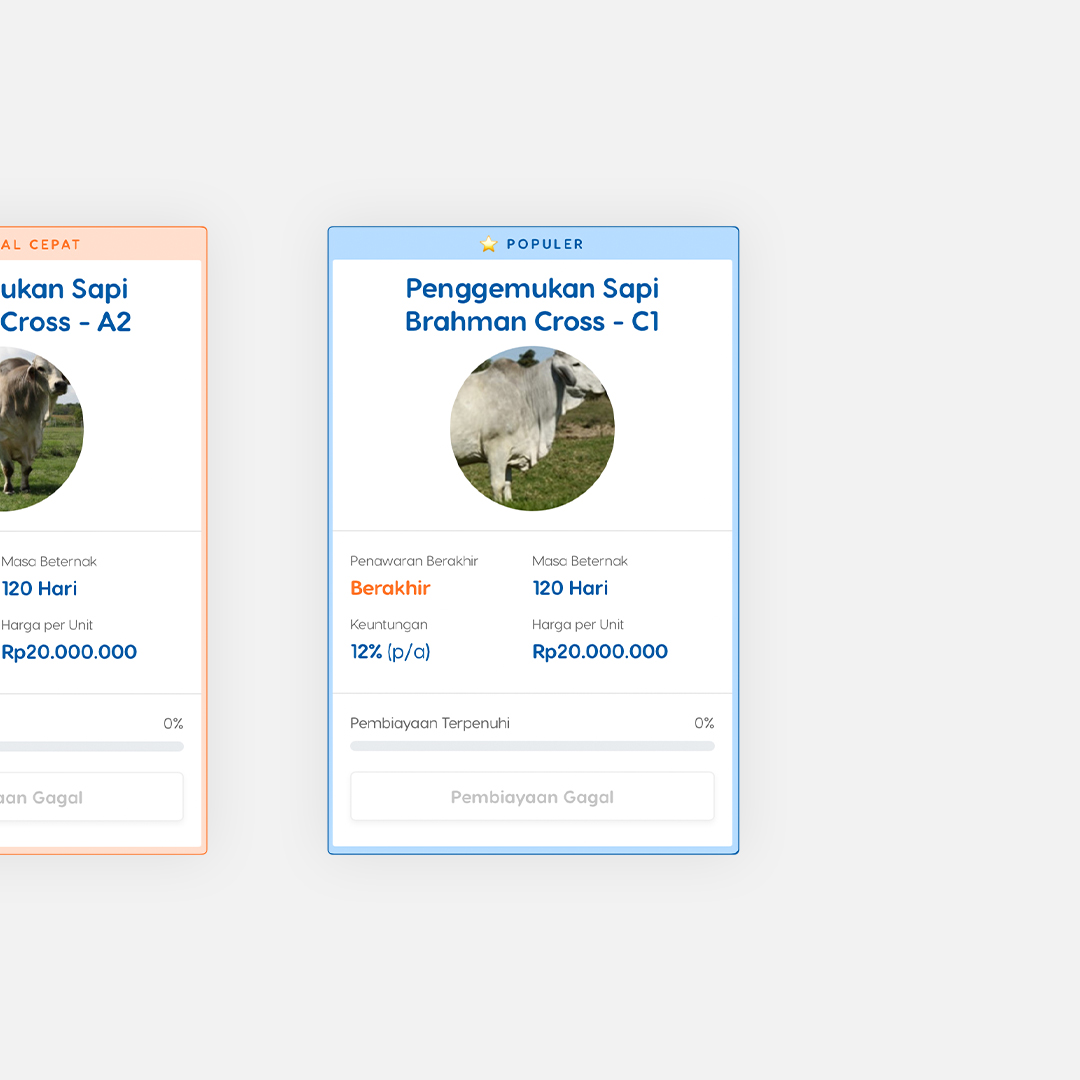Select 120 Hari on the C1 card

pyautogui.click(x=570, y=588)
